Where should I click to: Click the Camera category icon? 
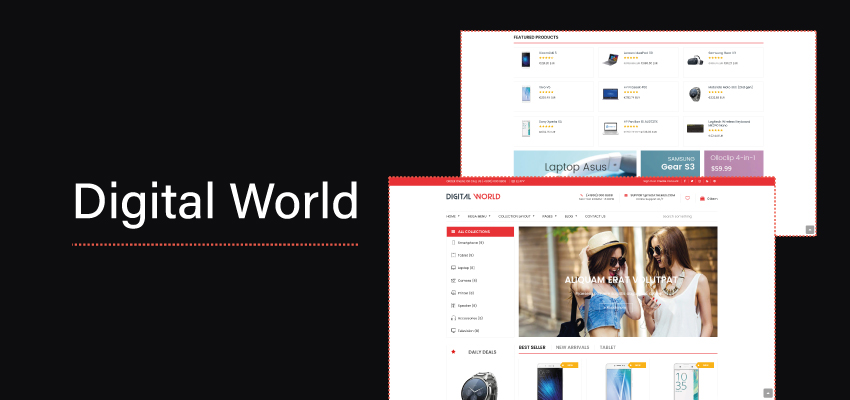[453, 280]
